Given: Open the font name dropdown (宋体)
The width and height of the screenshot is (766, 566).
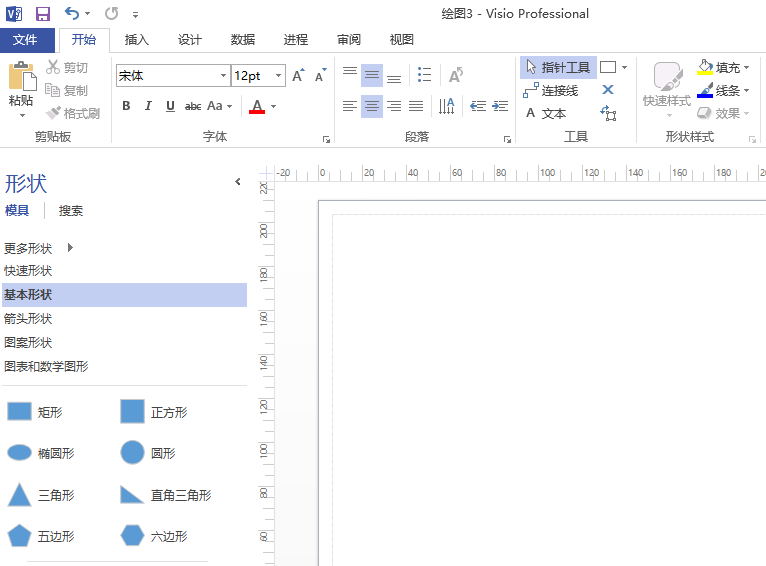Looking at the screenshot, I should tap(223, 76).
